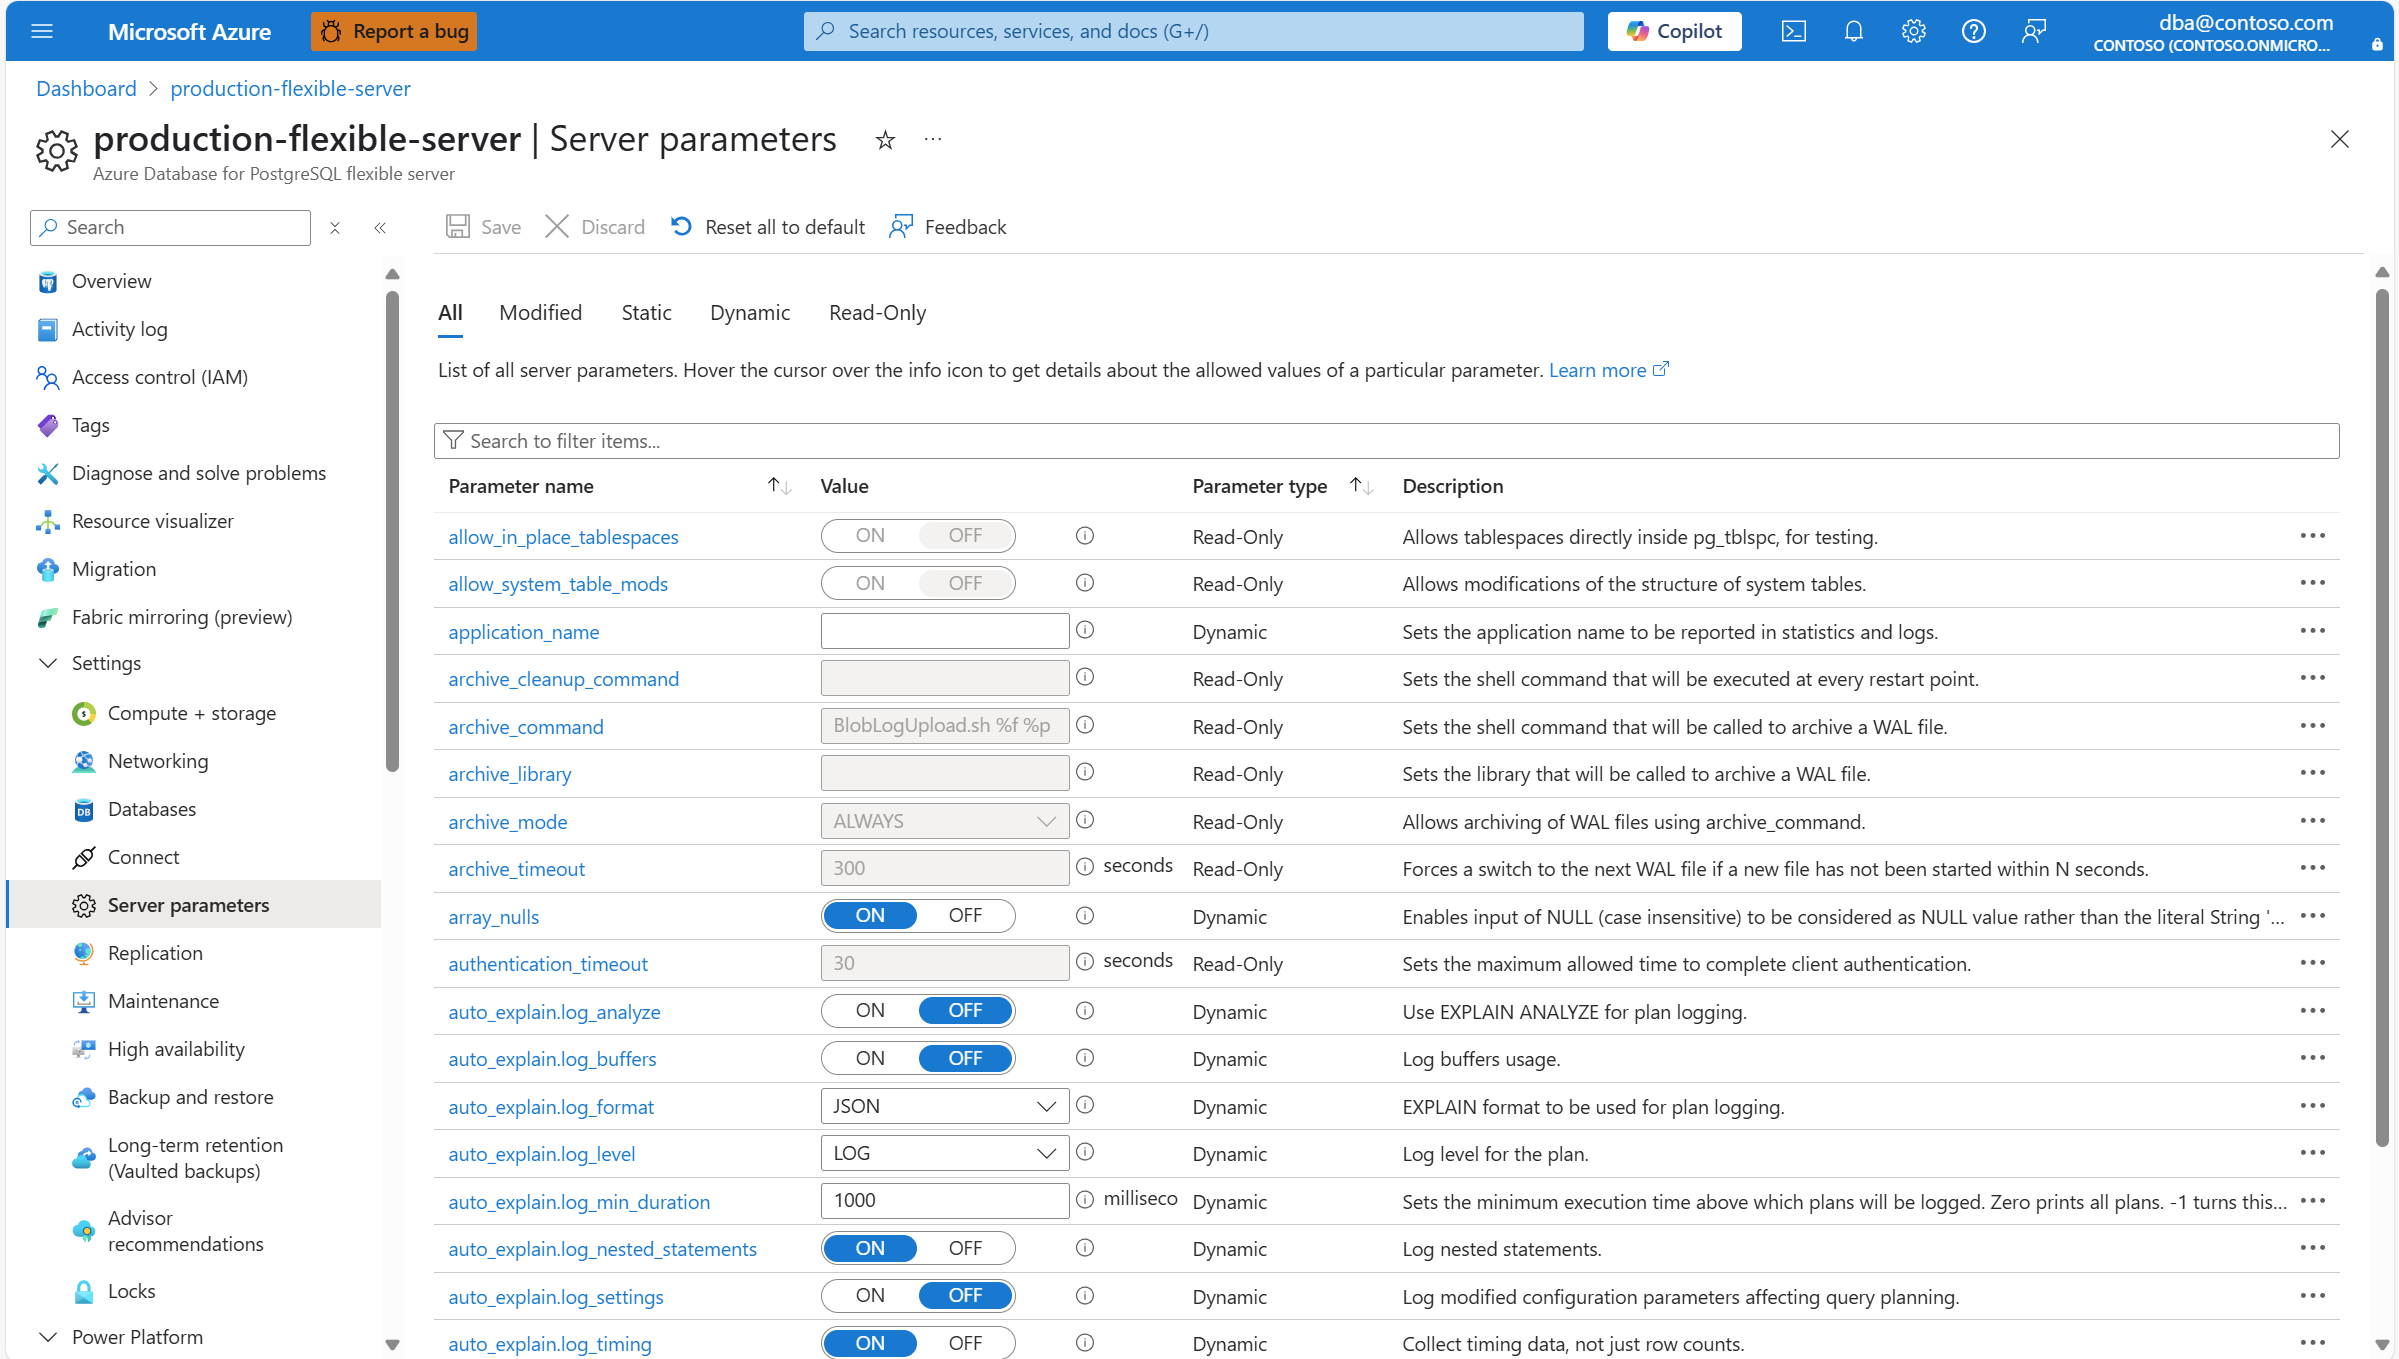Viewport: 2399px width, 1359px height.
Task: Switch to the Modified tab
Action: click(x=540, y=313)
